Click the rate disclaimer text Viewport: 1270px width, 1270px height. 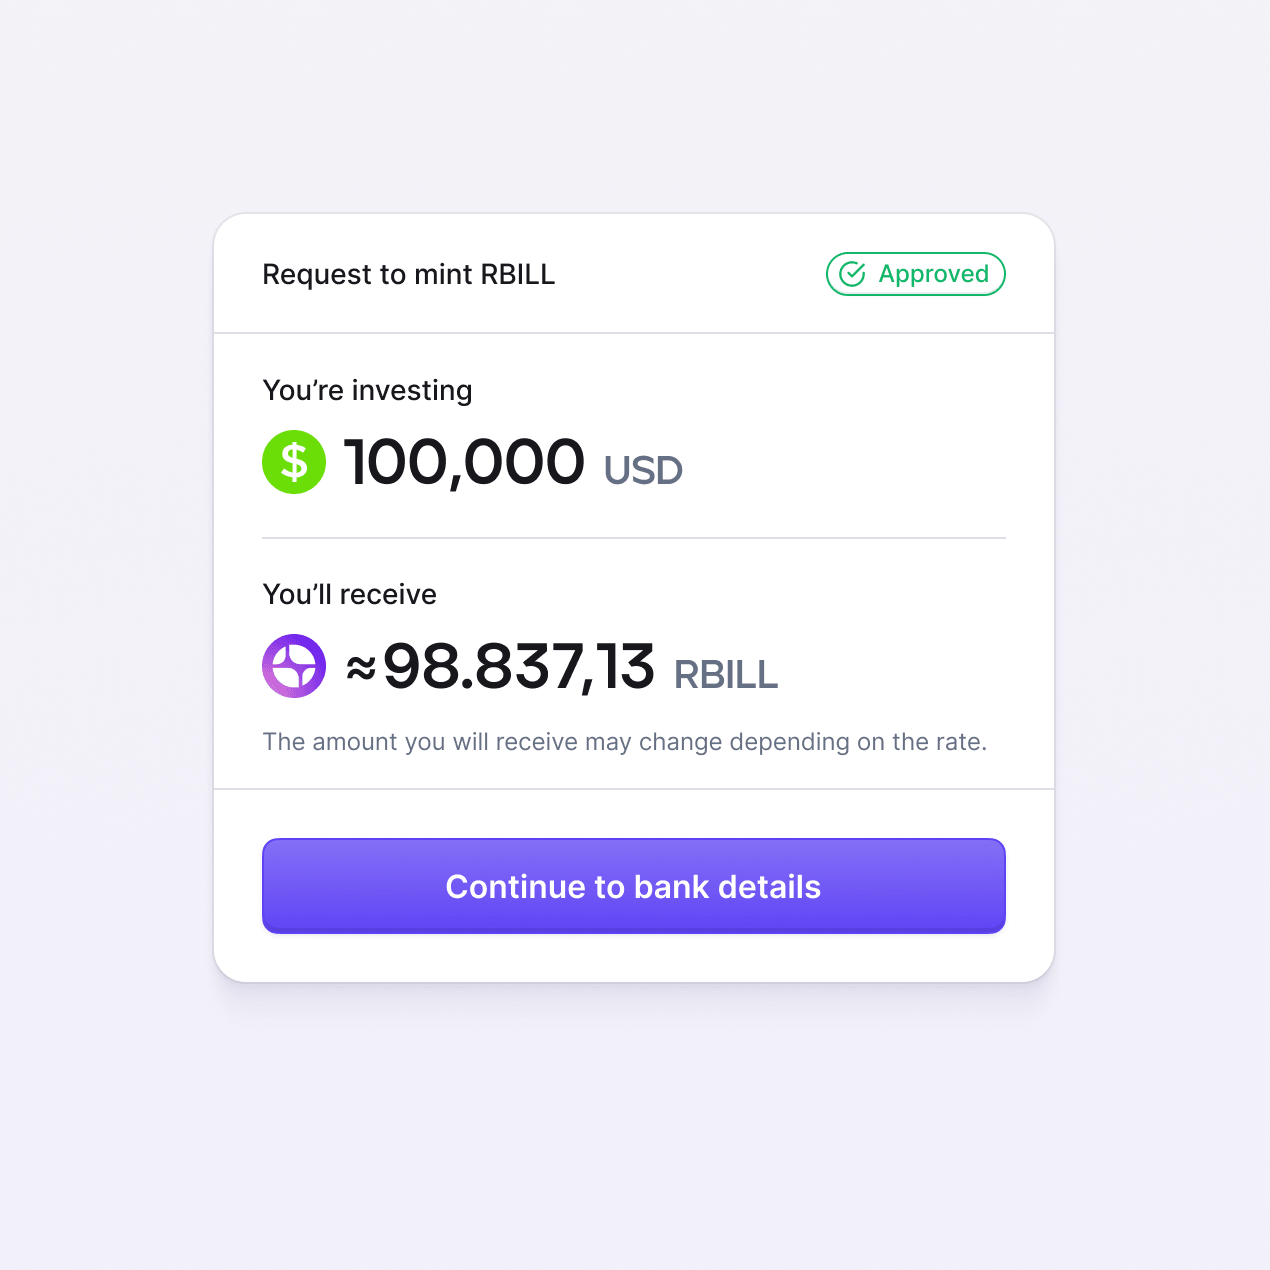pos(624,742)
